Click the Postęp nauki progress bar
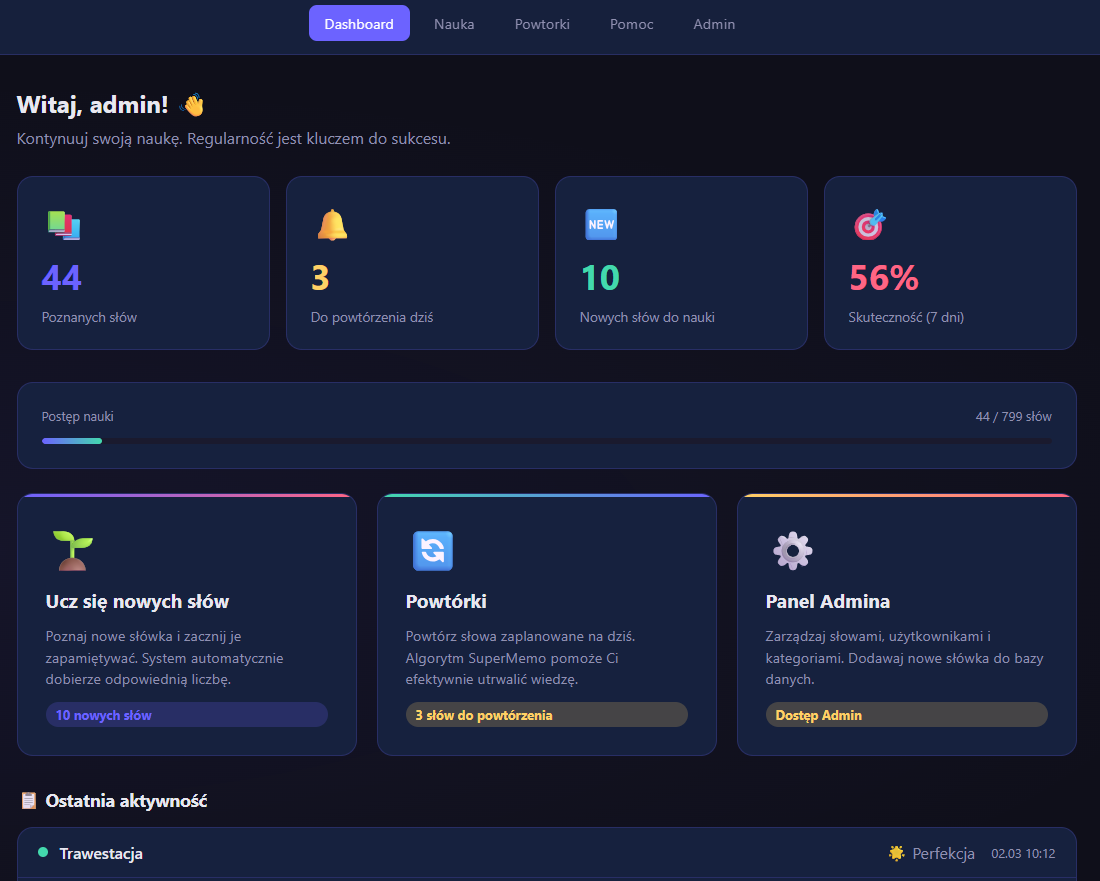Image resolution: width=1100 pixels, height=881 pixels. pos(546,441)
